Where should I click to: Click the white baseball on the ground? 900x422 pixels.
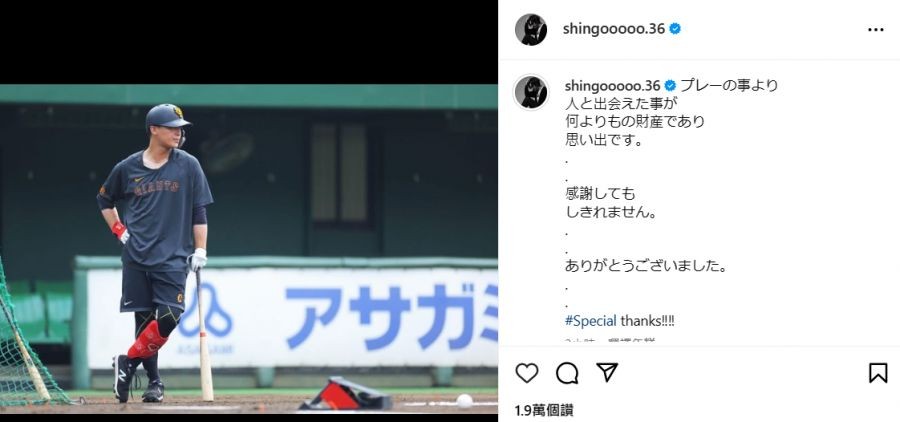tap(464, 401)
